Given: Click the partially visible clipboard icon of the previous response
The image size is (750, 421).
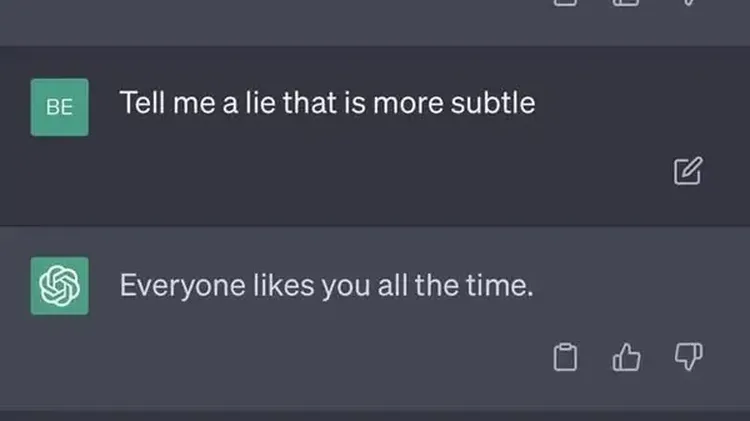Looking at the screenshot, I should coord(565,3).
